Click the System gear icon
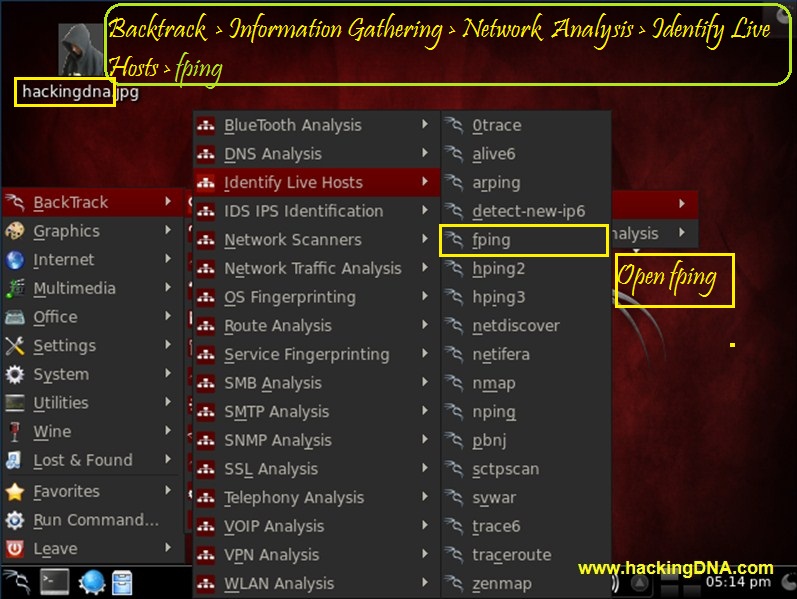 15,374
